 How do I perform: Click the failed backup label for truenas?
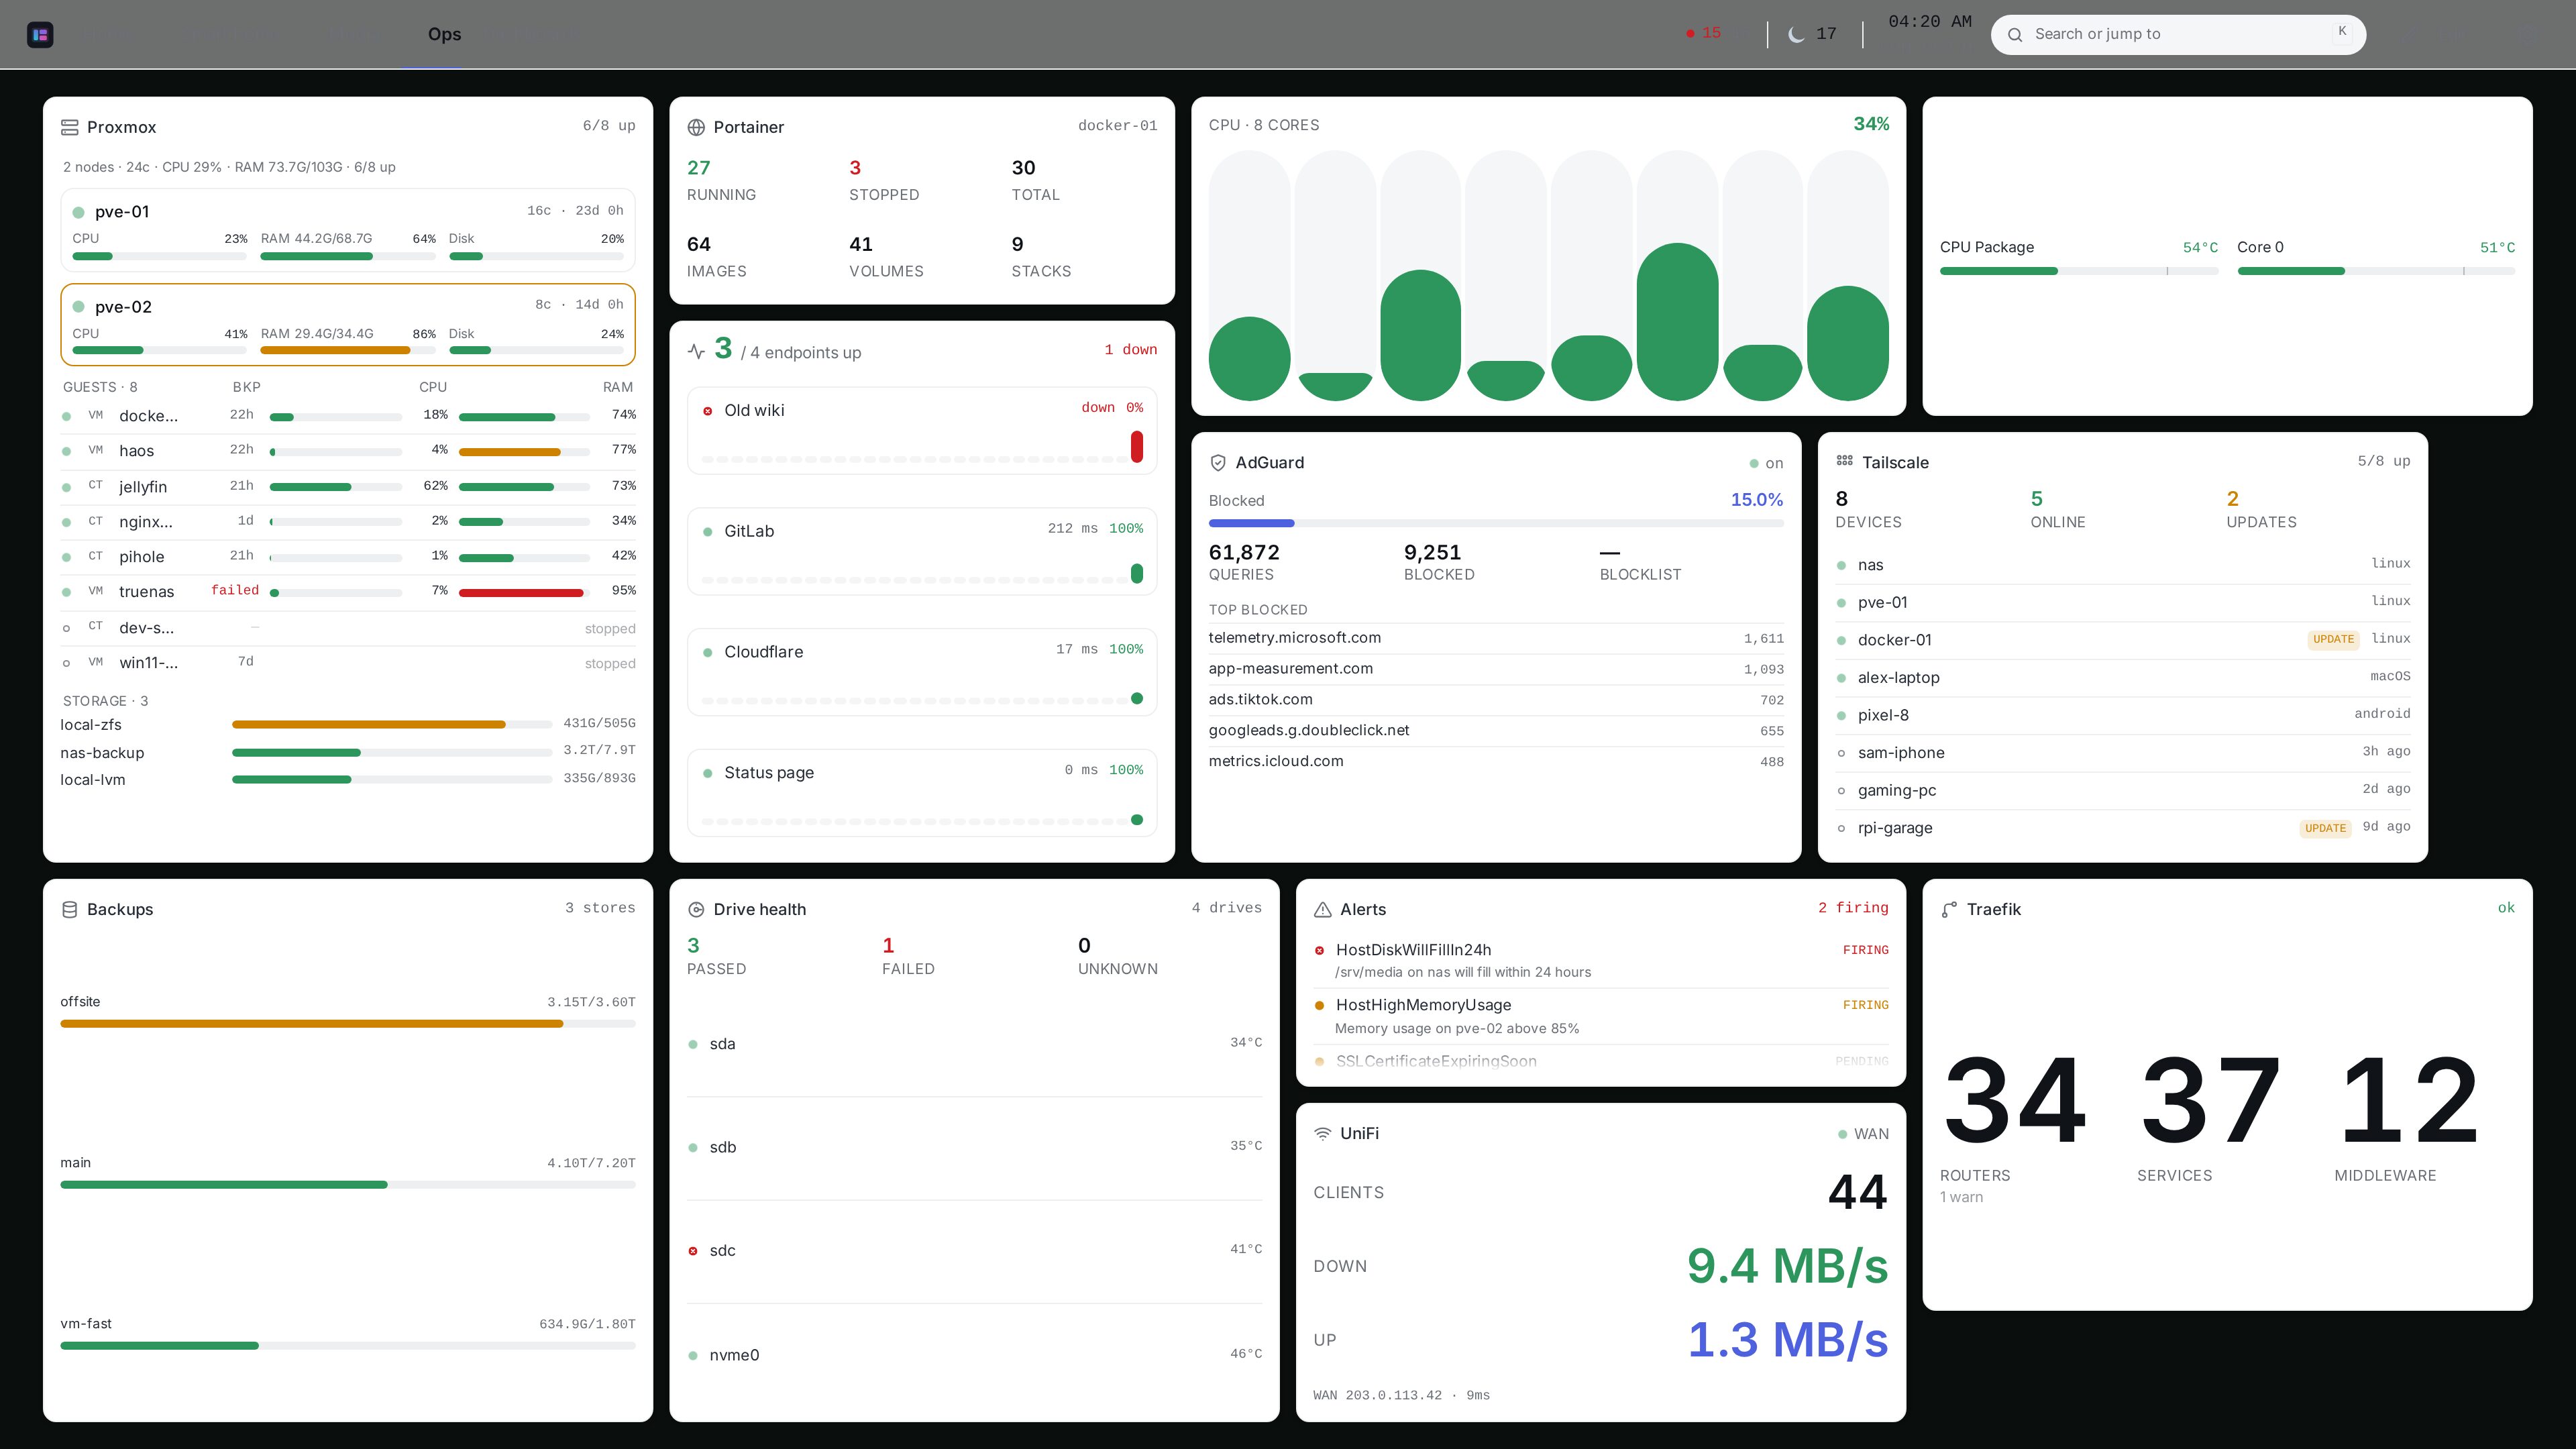235,590
